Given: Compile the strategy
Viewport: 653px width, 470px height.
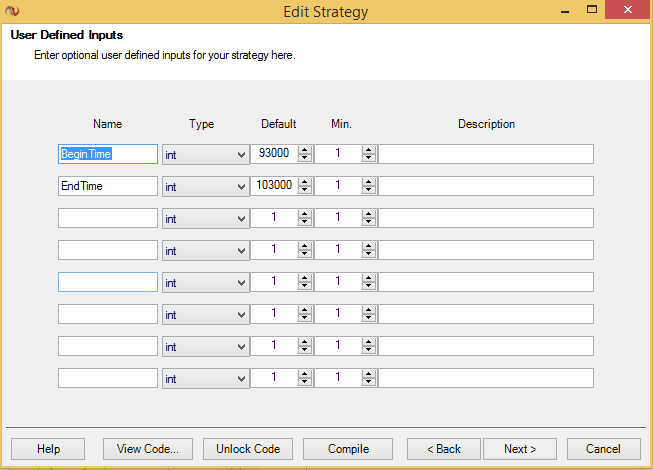Looking at the screenshot, I should pyautogui.click(x=348, y=449).
